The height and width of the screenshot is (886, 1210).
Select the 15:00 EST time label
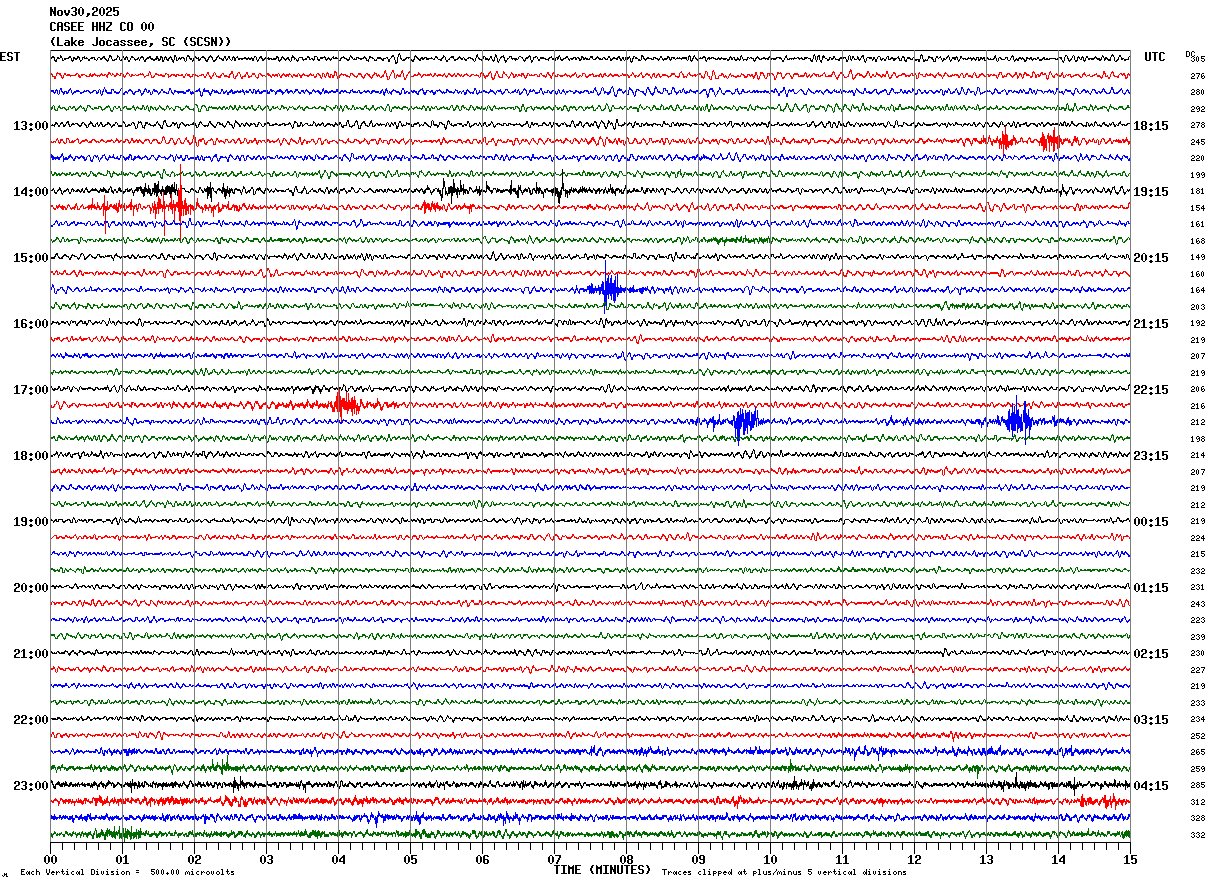[x=30, y=258]
